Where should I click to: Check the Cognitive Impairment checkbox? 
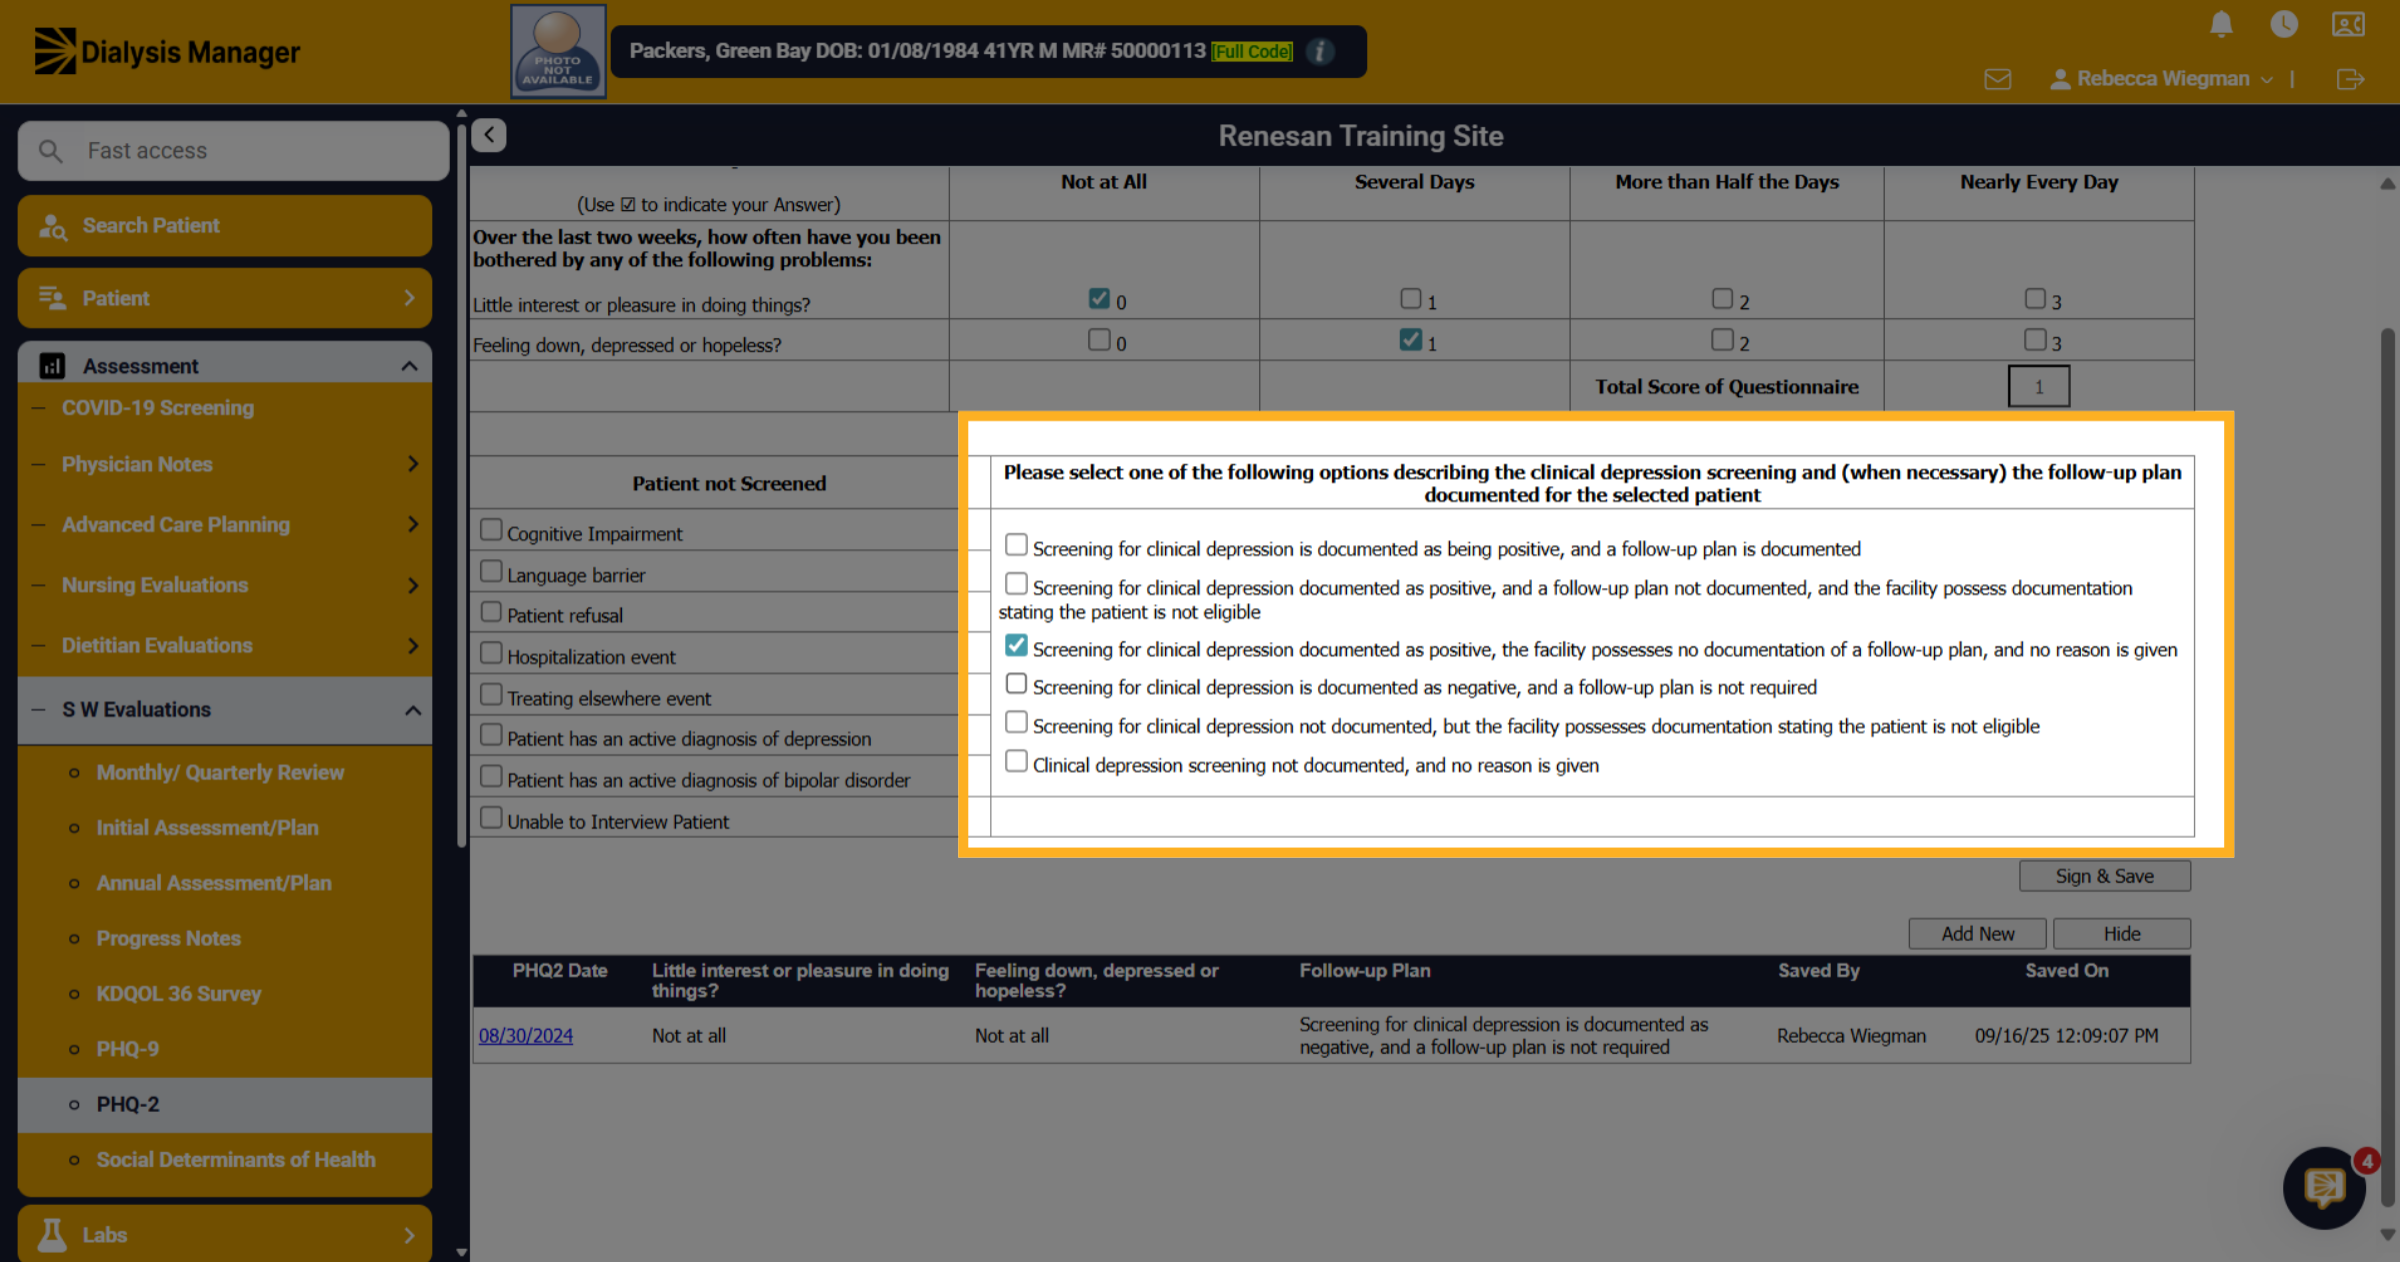coord(491,529)
